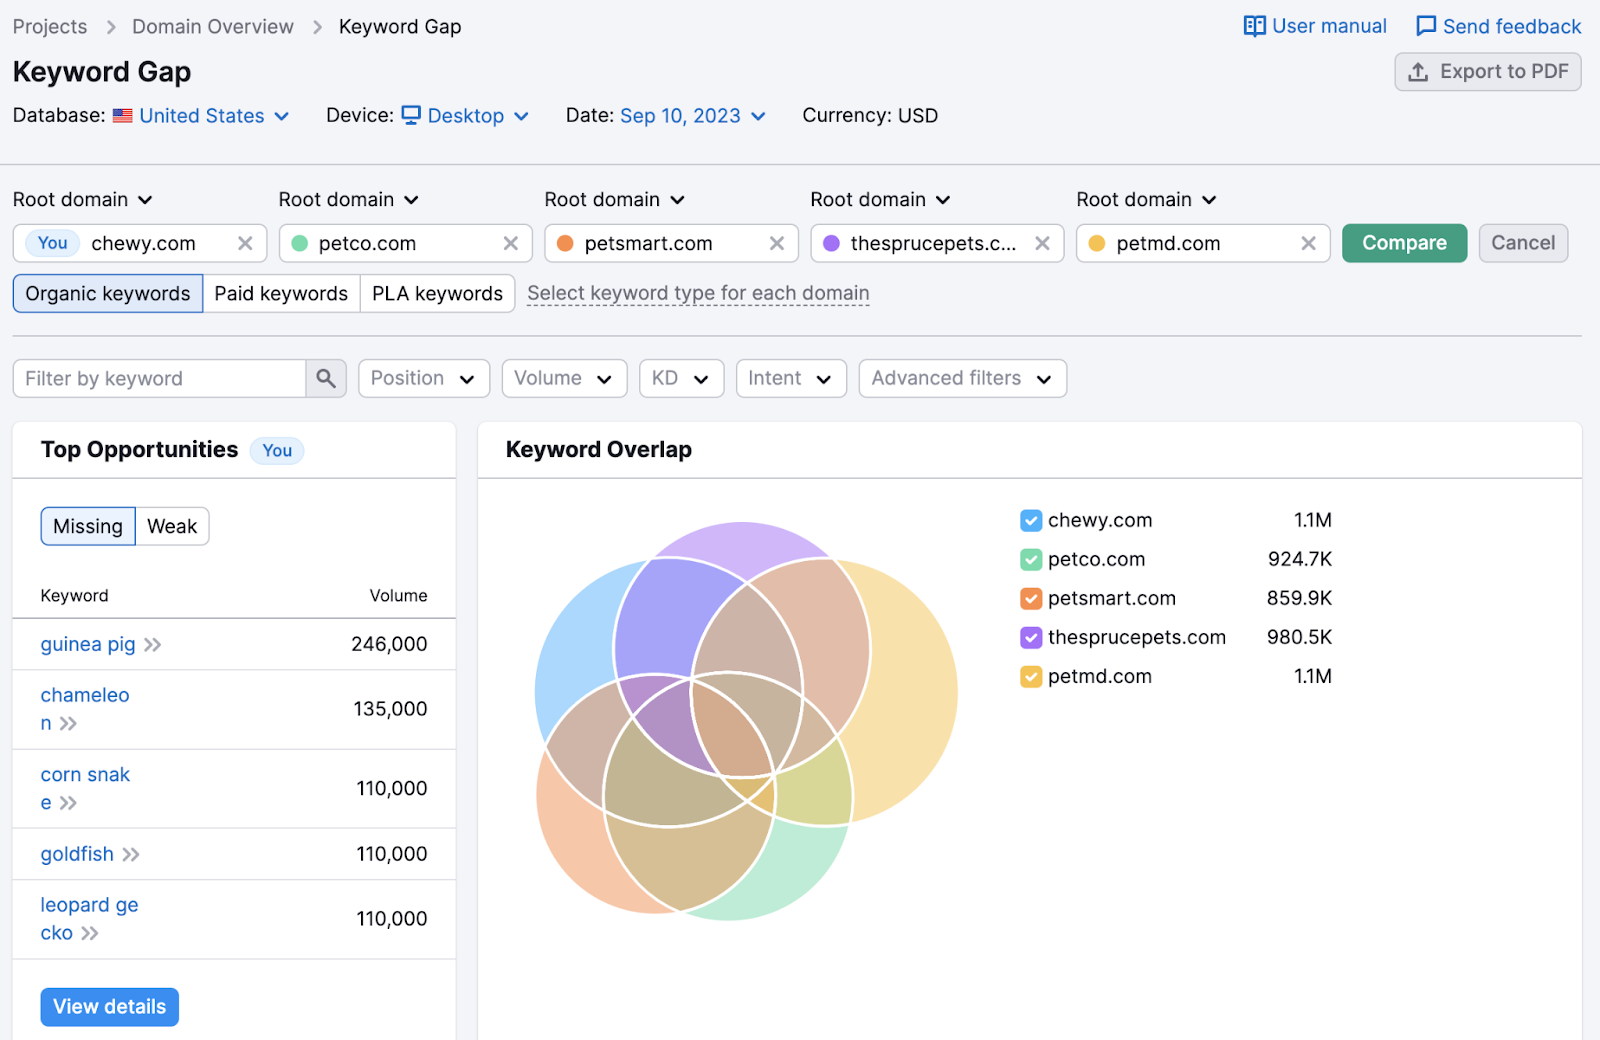This screenshot has height=1040, width=1600.
Task: Click arrows icon next to leopard gecko
Action: click(x=90, y=934)
